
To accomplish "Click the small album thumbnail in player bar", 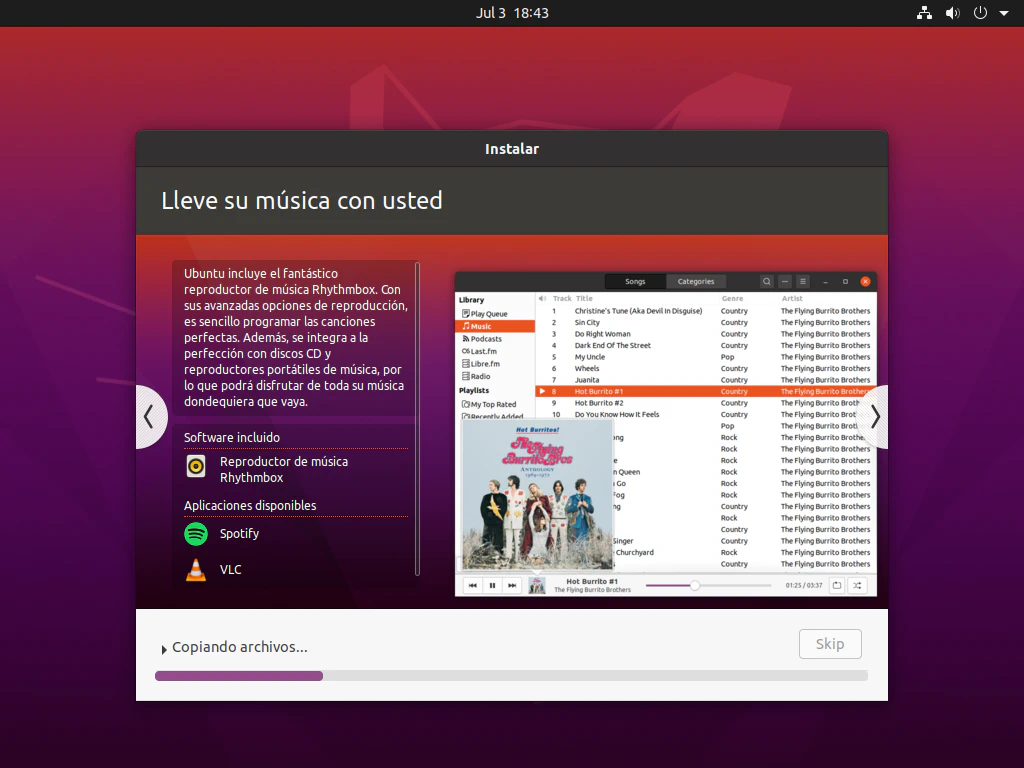I will pyautogui.click(x=537, y=586).
